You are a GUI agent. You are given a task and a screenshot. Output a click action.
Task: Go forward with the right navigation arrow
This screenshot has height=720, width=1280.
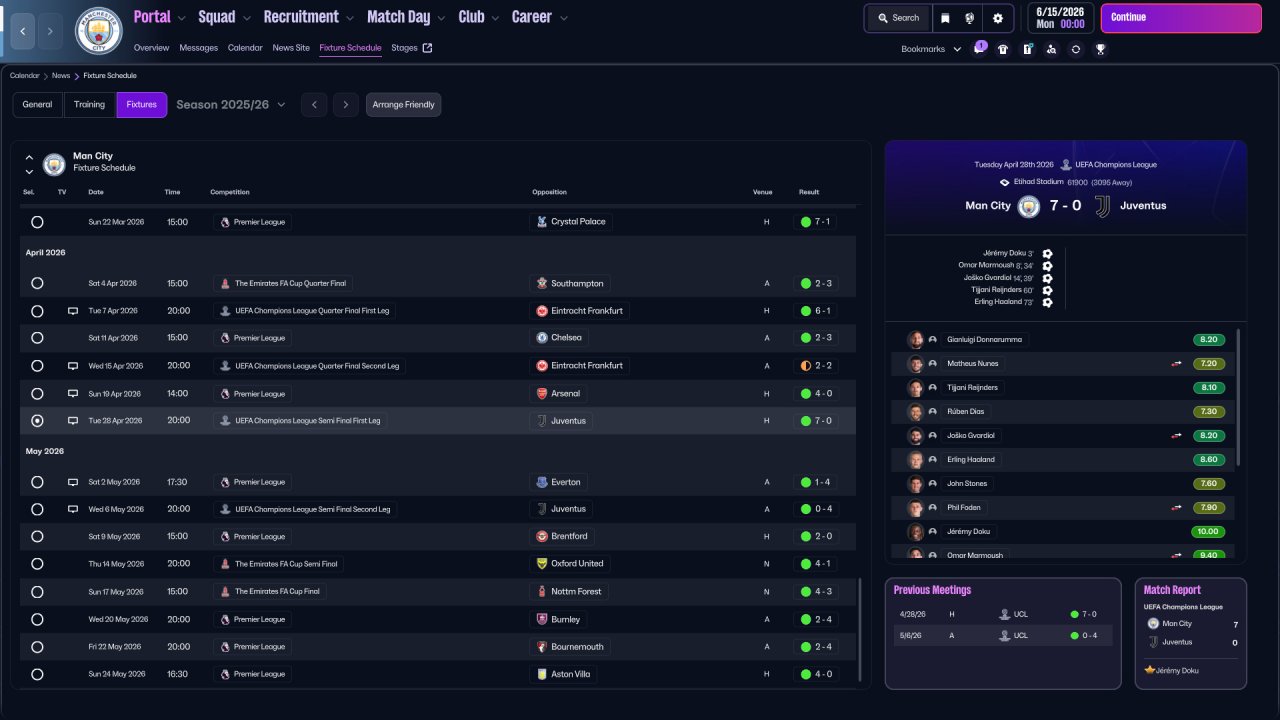51,32
